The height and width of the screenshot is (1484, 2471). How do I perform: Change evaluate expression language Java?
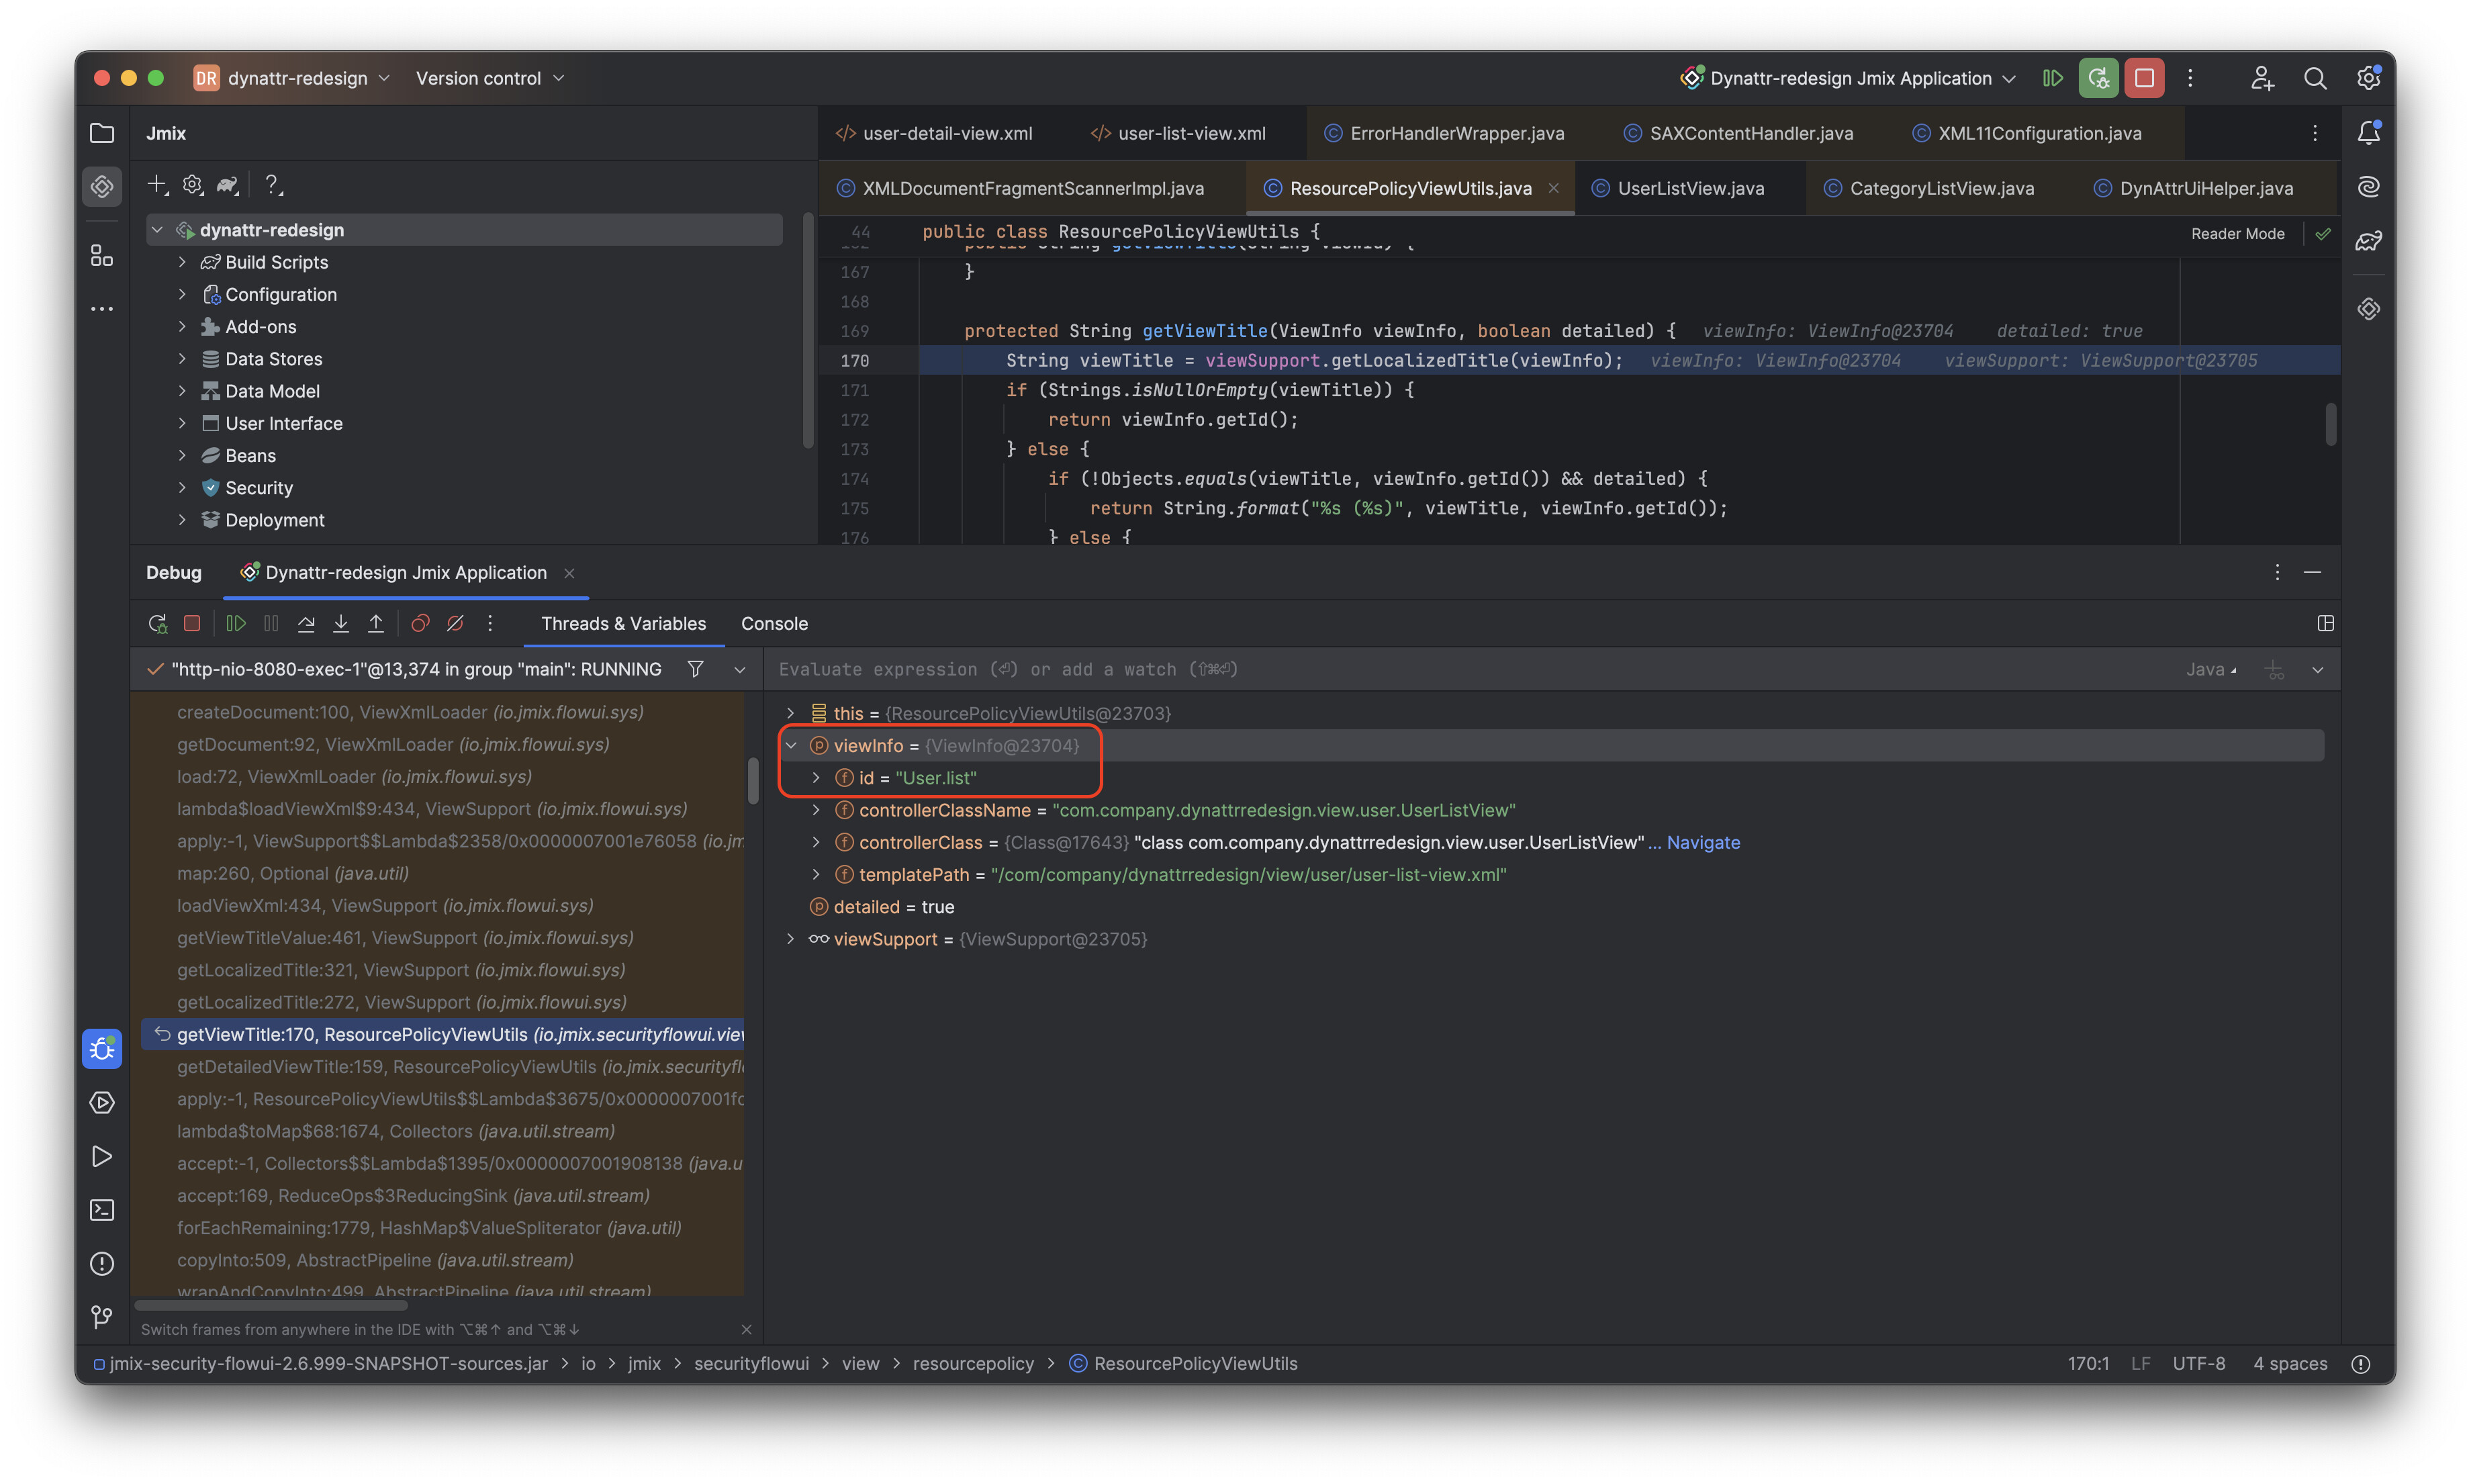point(2210,669)
